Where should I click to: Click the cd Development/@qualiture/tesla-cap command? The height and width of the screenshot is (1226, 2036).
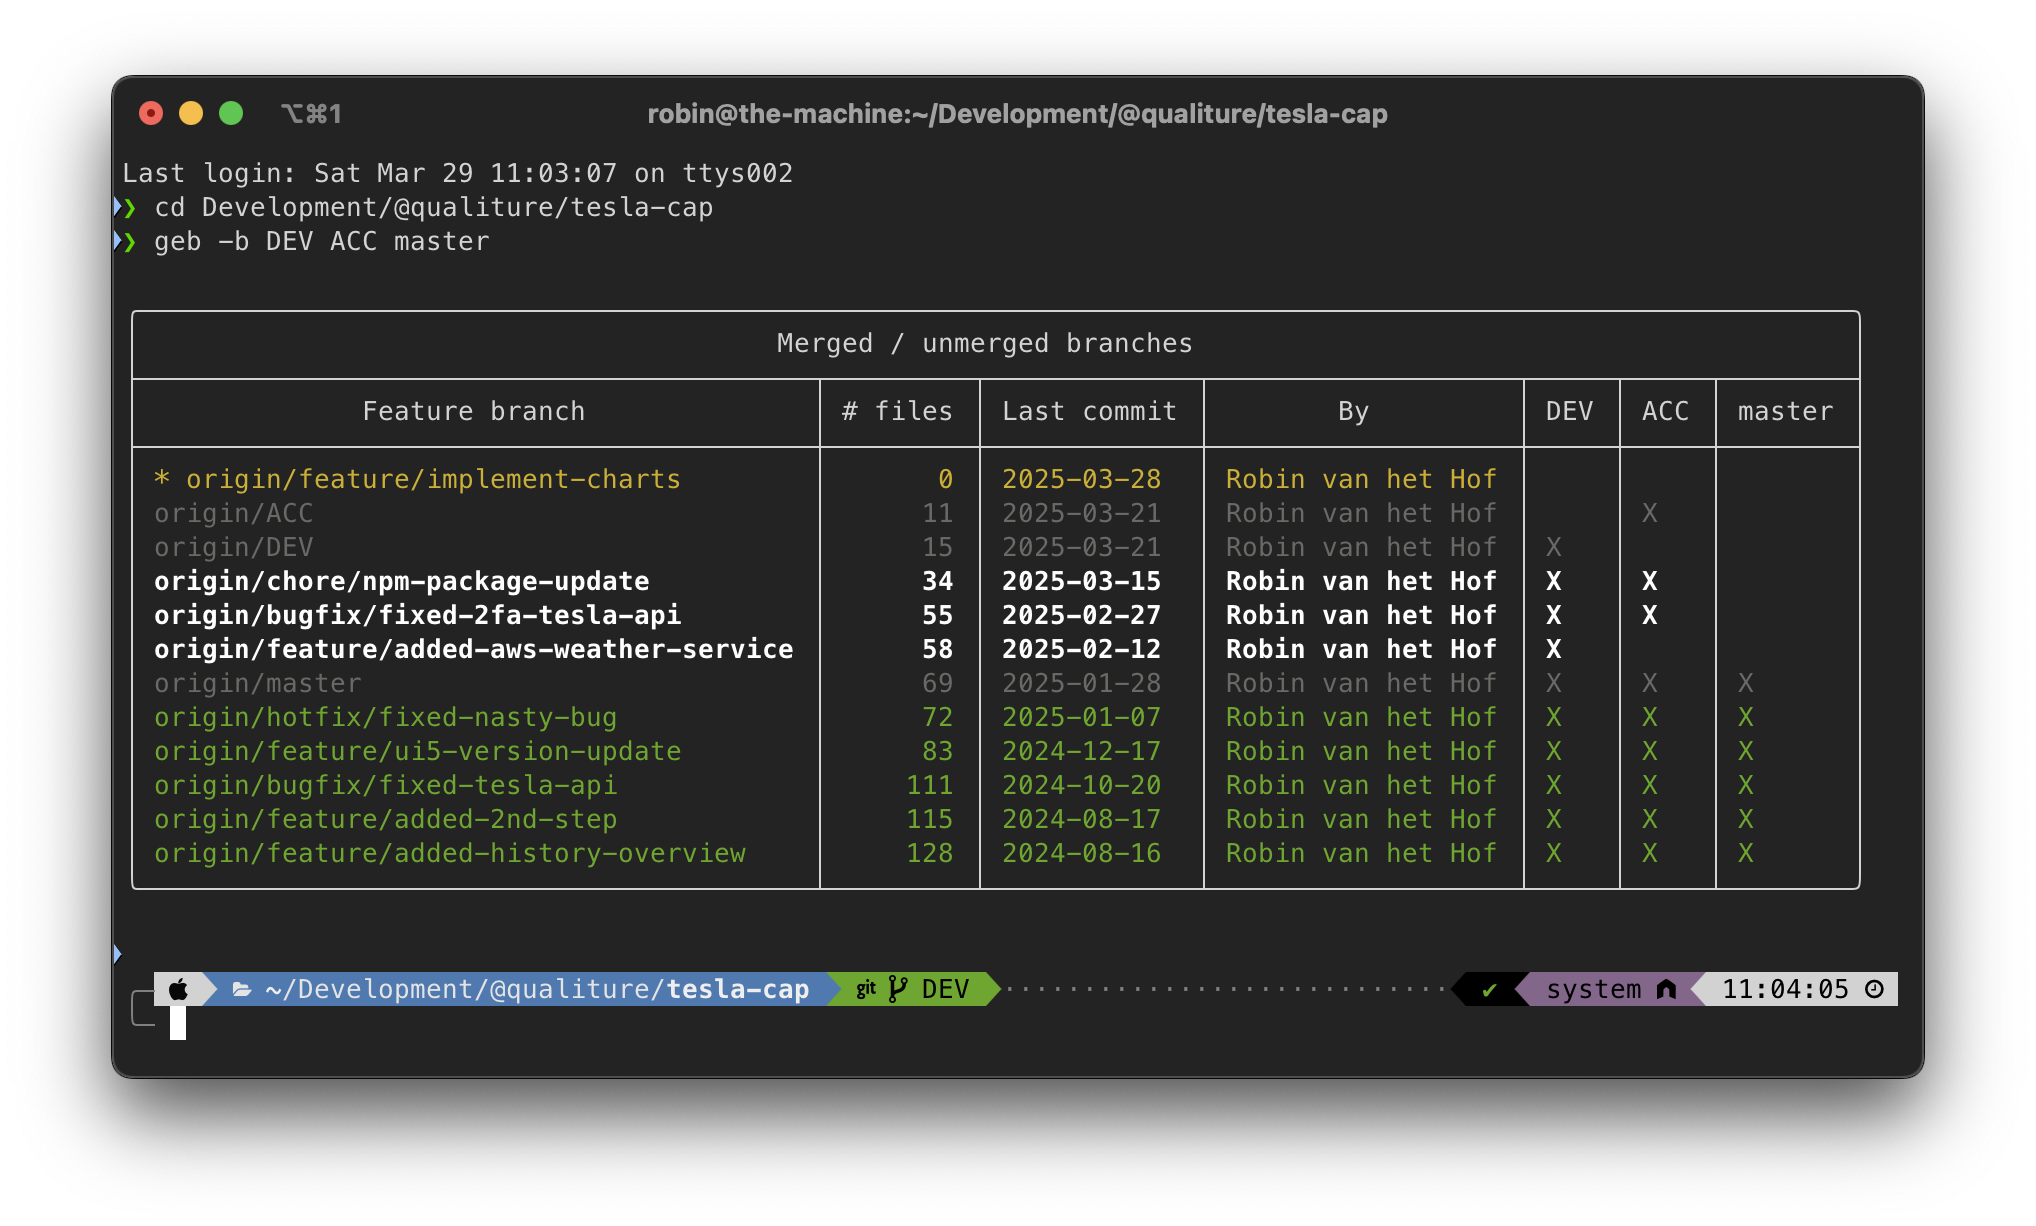point(433,207)
